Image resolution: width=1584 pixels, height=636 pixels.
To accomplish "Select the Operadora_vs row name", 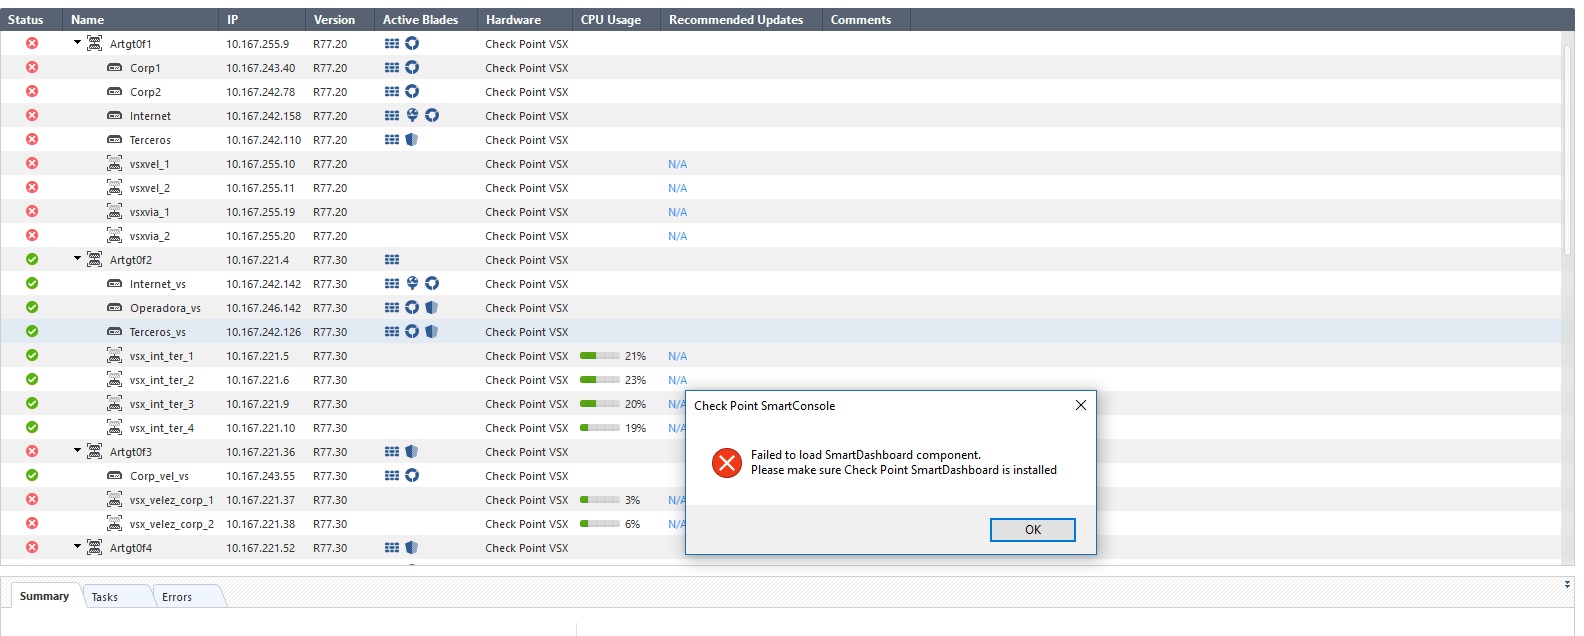I will click(165, 308).
